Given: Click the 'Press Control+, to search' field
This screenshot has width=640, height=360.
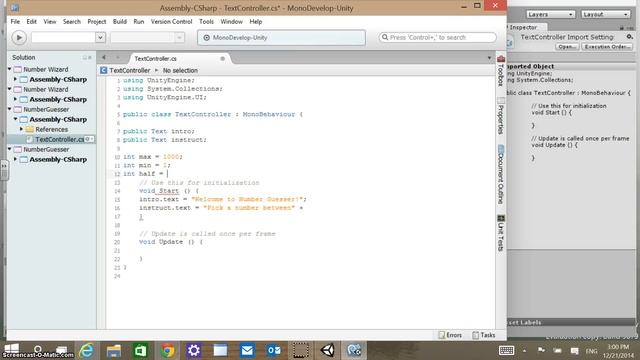Looking at the screenshot, I should pyautogui.click(x=438, y=38).
